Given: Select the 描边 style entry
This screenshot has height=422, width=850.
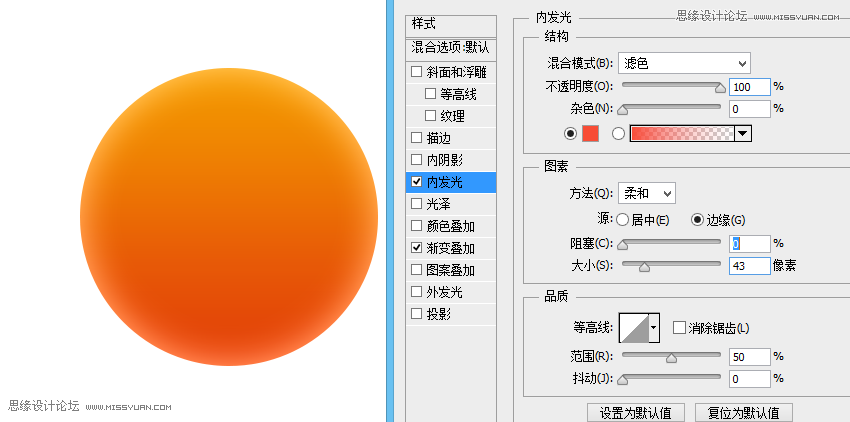Looking at the screenshot, I should coord(439,138).
